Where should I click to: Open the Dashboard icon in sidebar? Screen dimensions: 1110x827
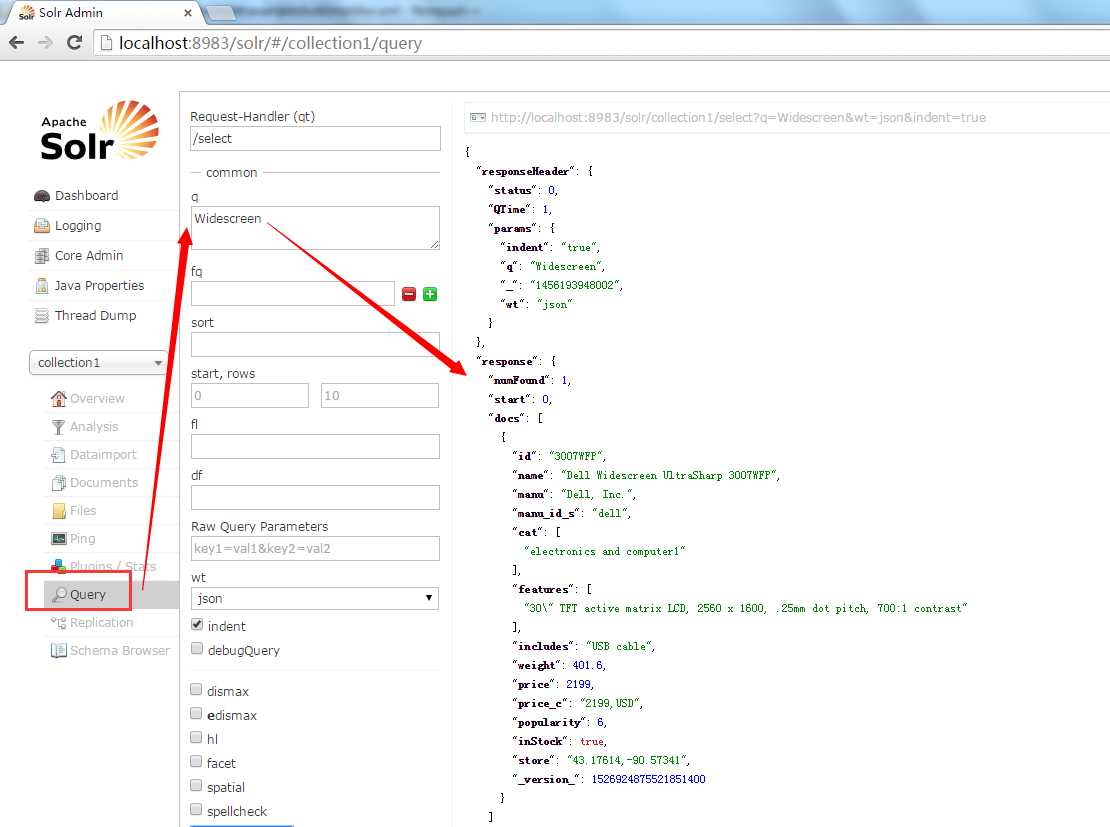click(42, 196)
